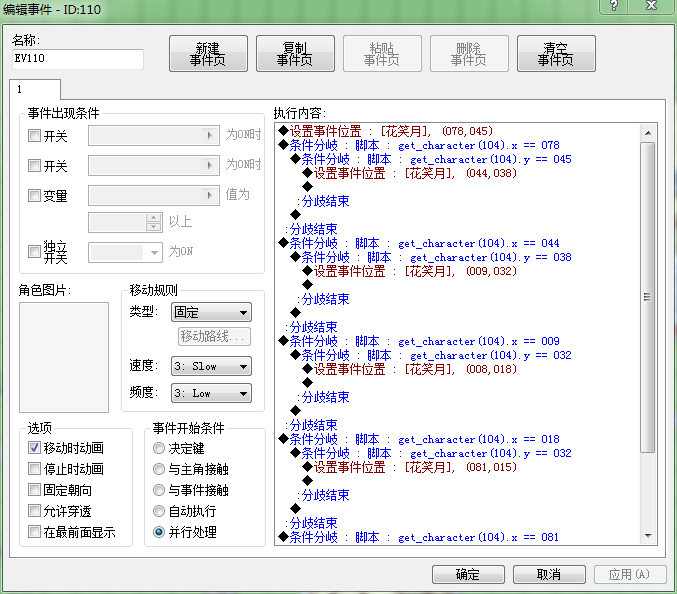Click the 清空事件页 button
Viewport: 677px width, 594px height.
[556, 54]
